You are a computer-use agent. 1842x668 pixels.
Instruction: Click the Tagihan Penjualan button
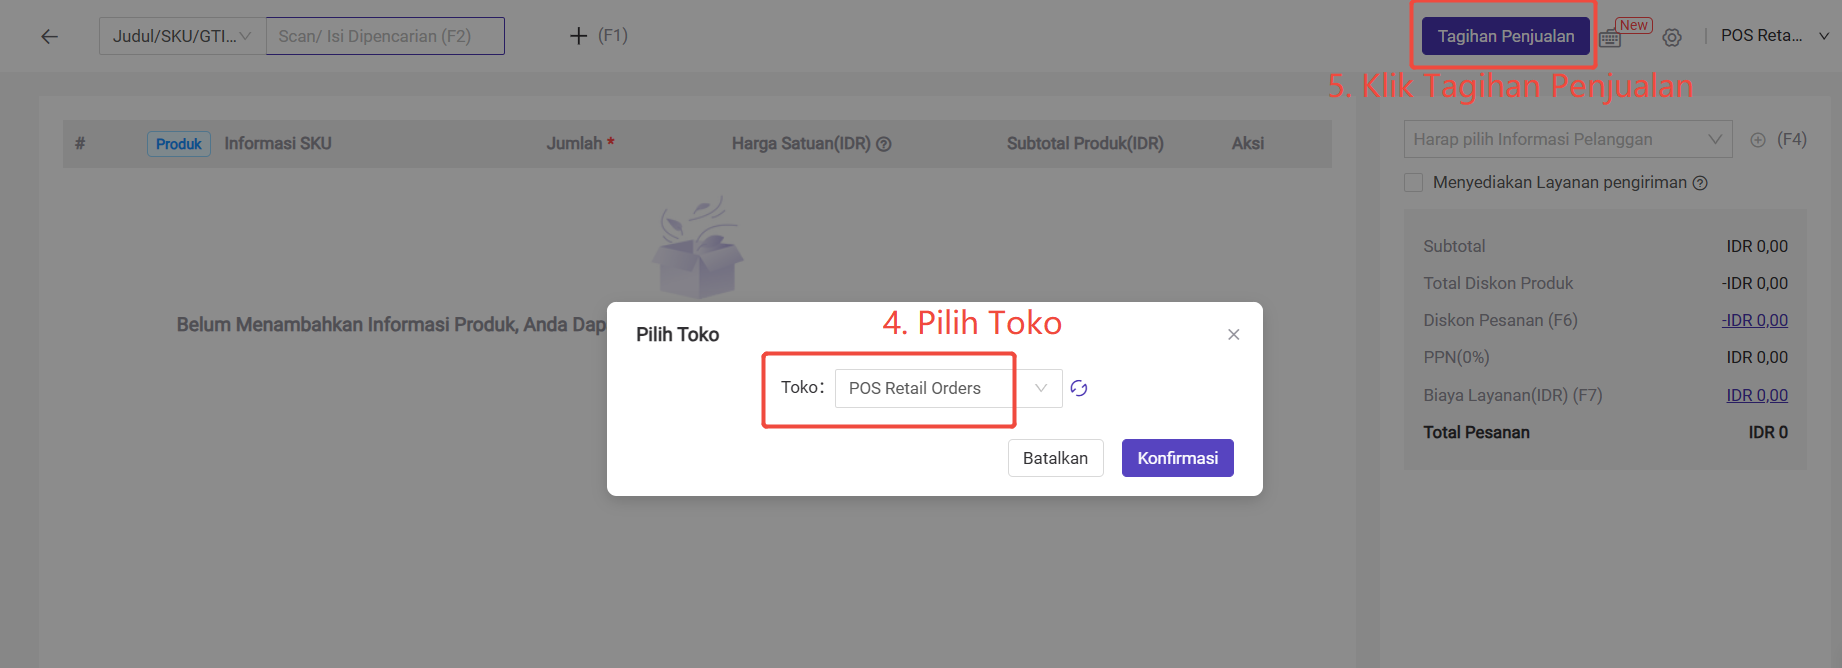pyautogui.click(x=1506, y=36)
